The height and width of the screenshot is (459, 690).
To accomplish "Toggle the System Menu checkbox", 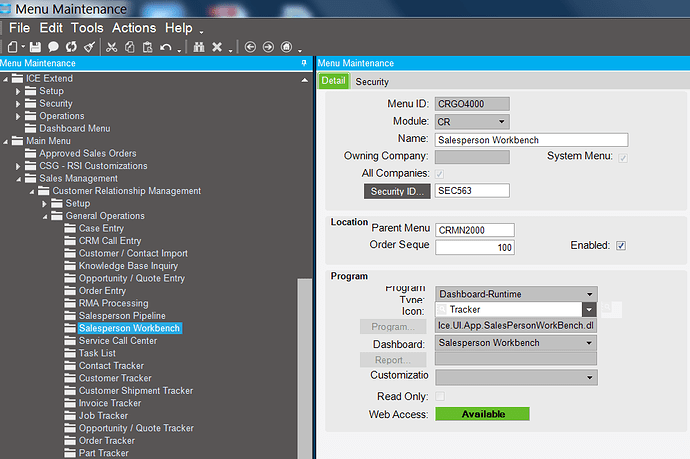I will tap(623, 158).
